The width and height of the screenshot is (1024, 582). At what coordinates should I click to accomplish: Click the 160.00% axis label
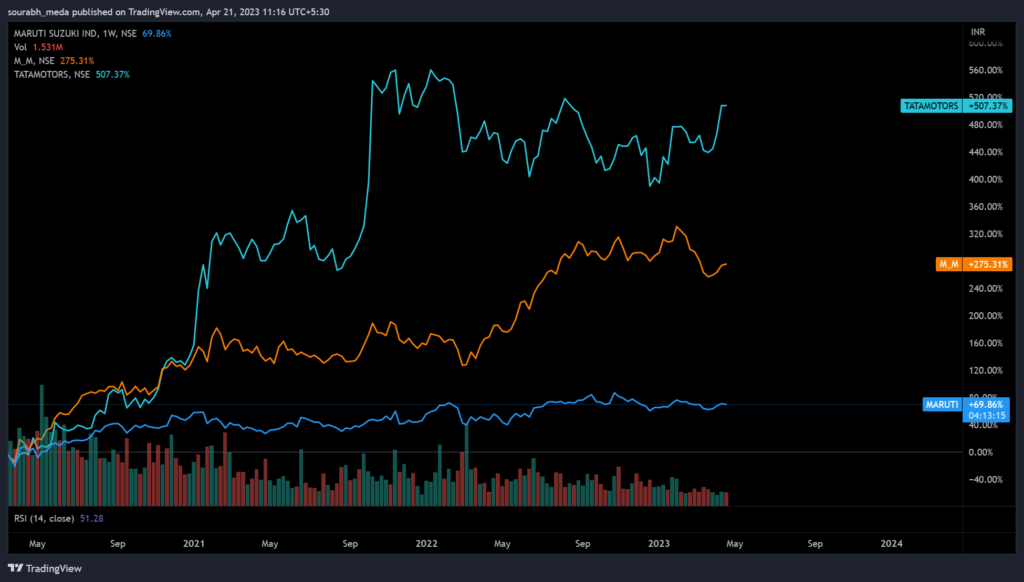(985, 343)
